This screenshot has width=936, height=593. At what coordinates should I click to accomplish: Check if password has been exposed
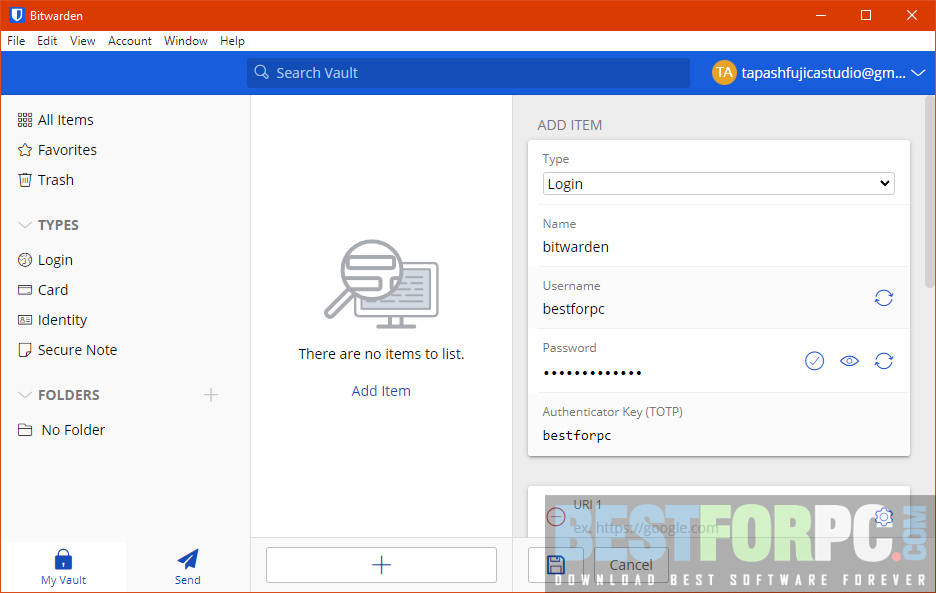click(x=814, y=361)
